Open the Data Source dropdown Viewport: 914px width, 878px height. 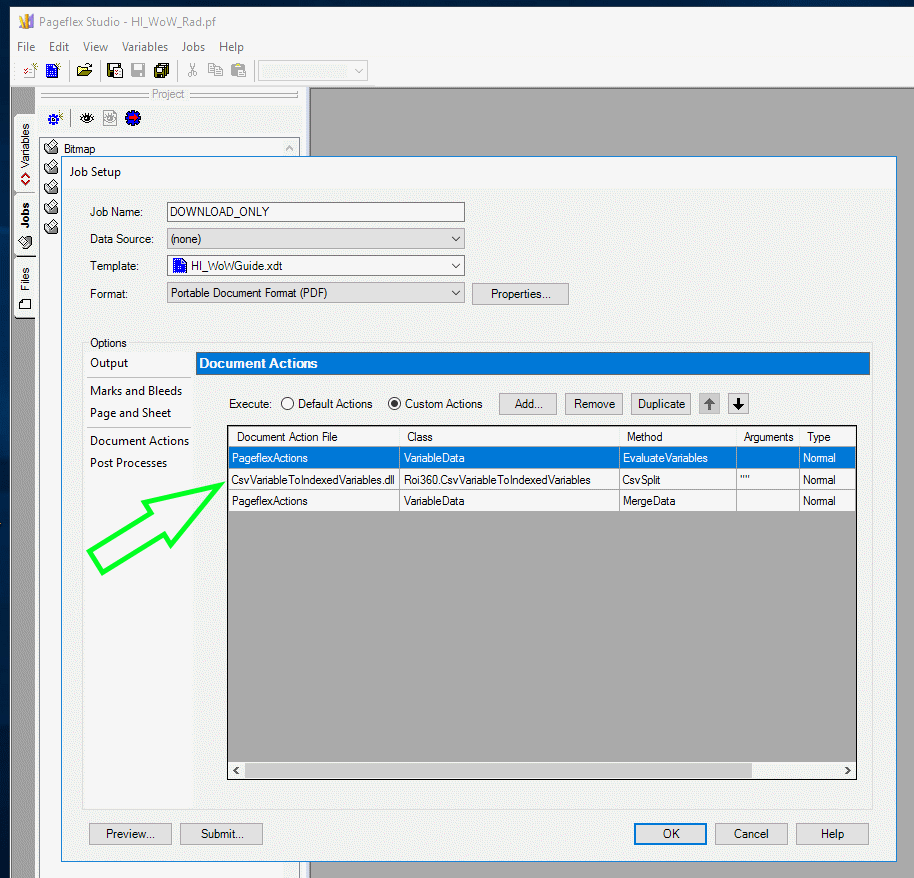(315, 238)
